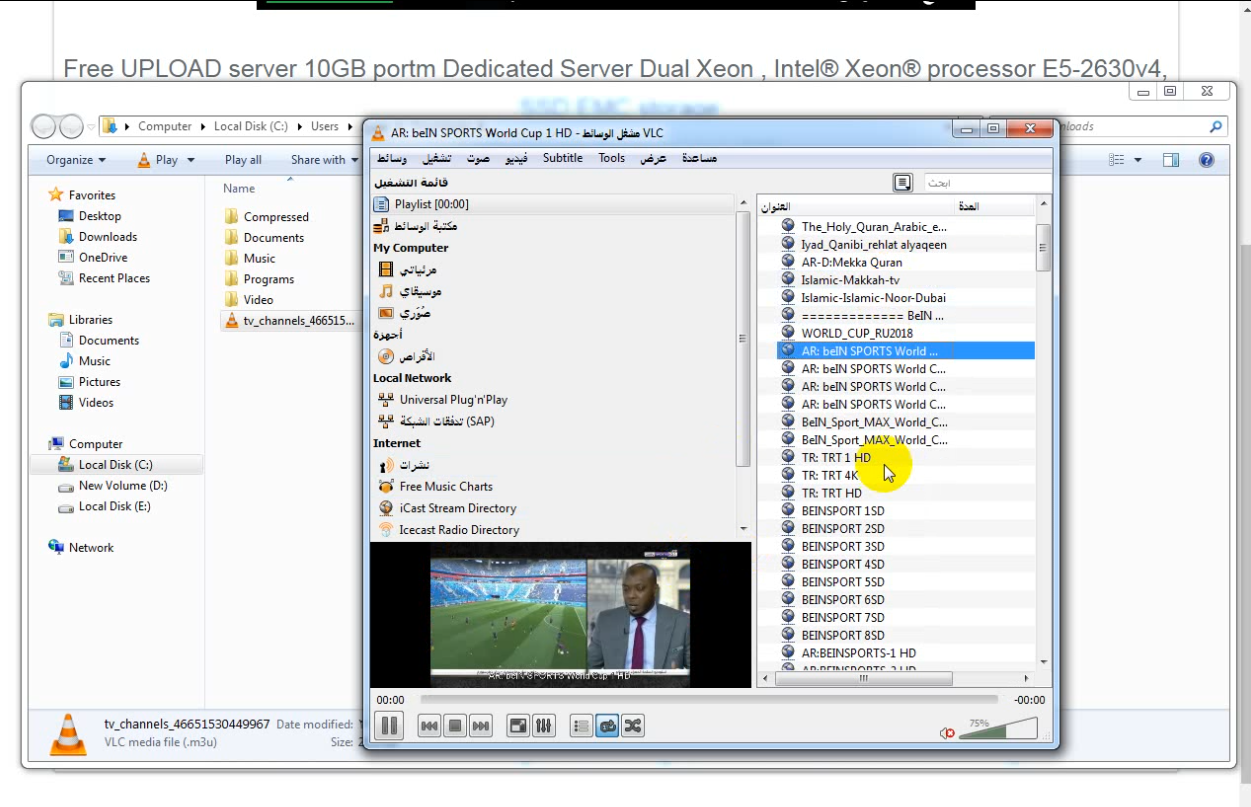Click the المدة (Duration) column header
This screenshot has width=1251, height=807.
pos(994,207)
